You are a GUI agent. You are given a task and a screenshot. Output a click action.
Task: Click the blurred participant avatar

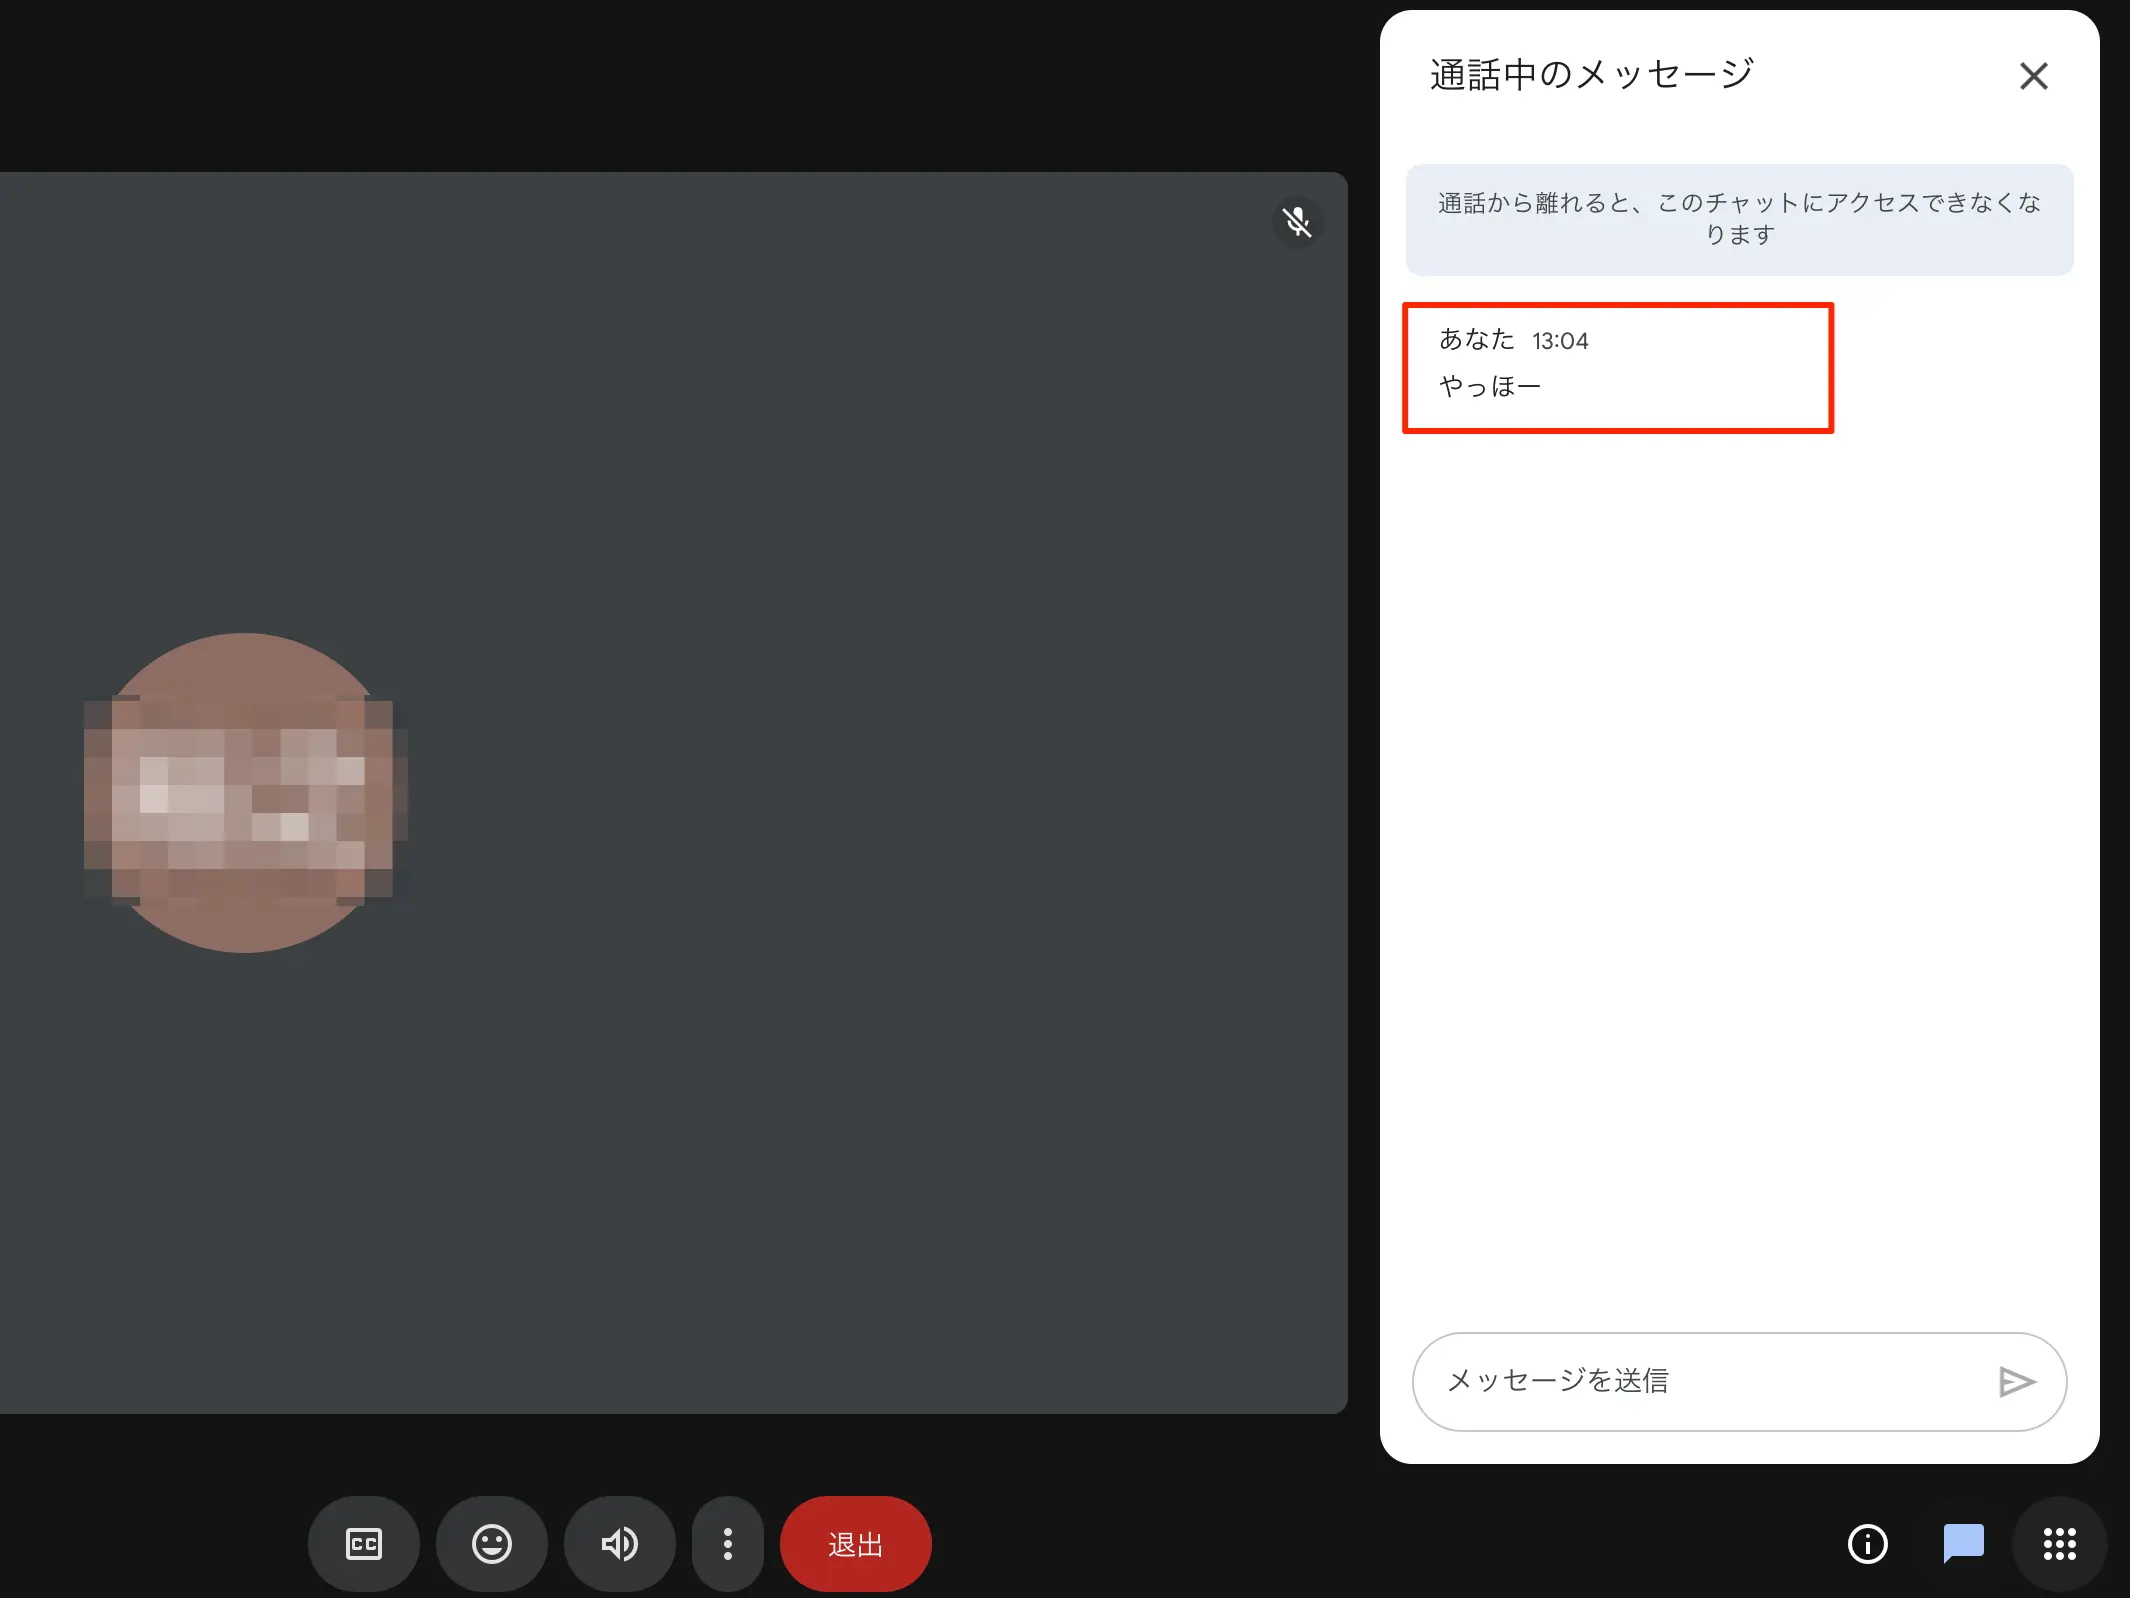pos(246,793)
